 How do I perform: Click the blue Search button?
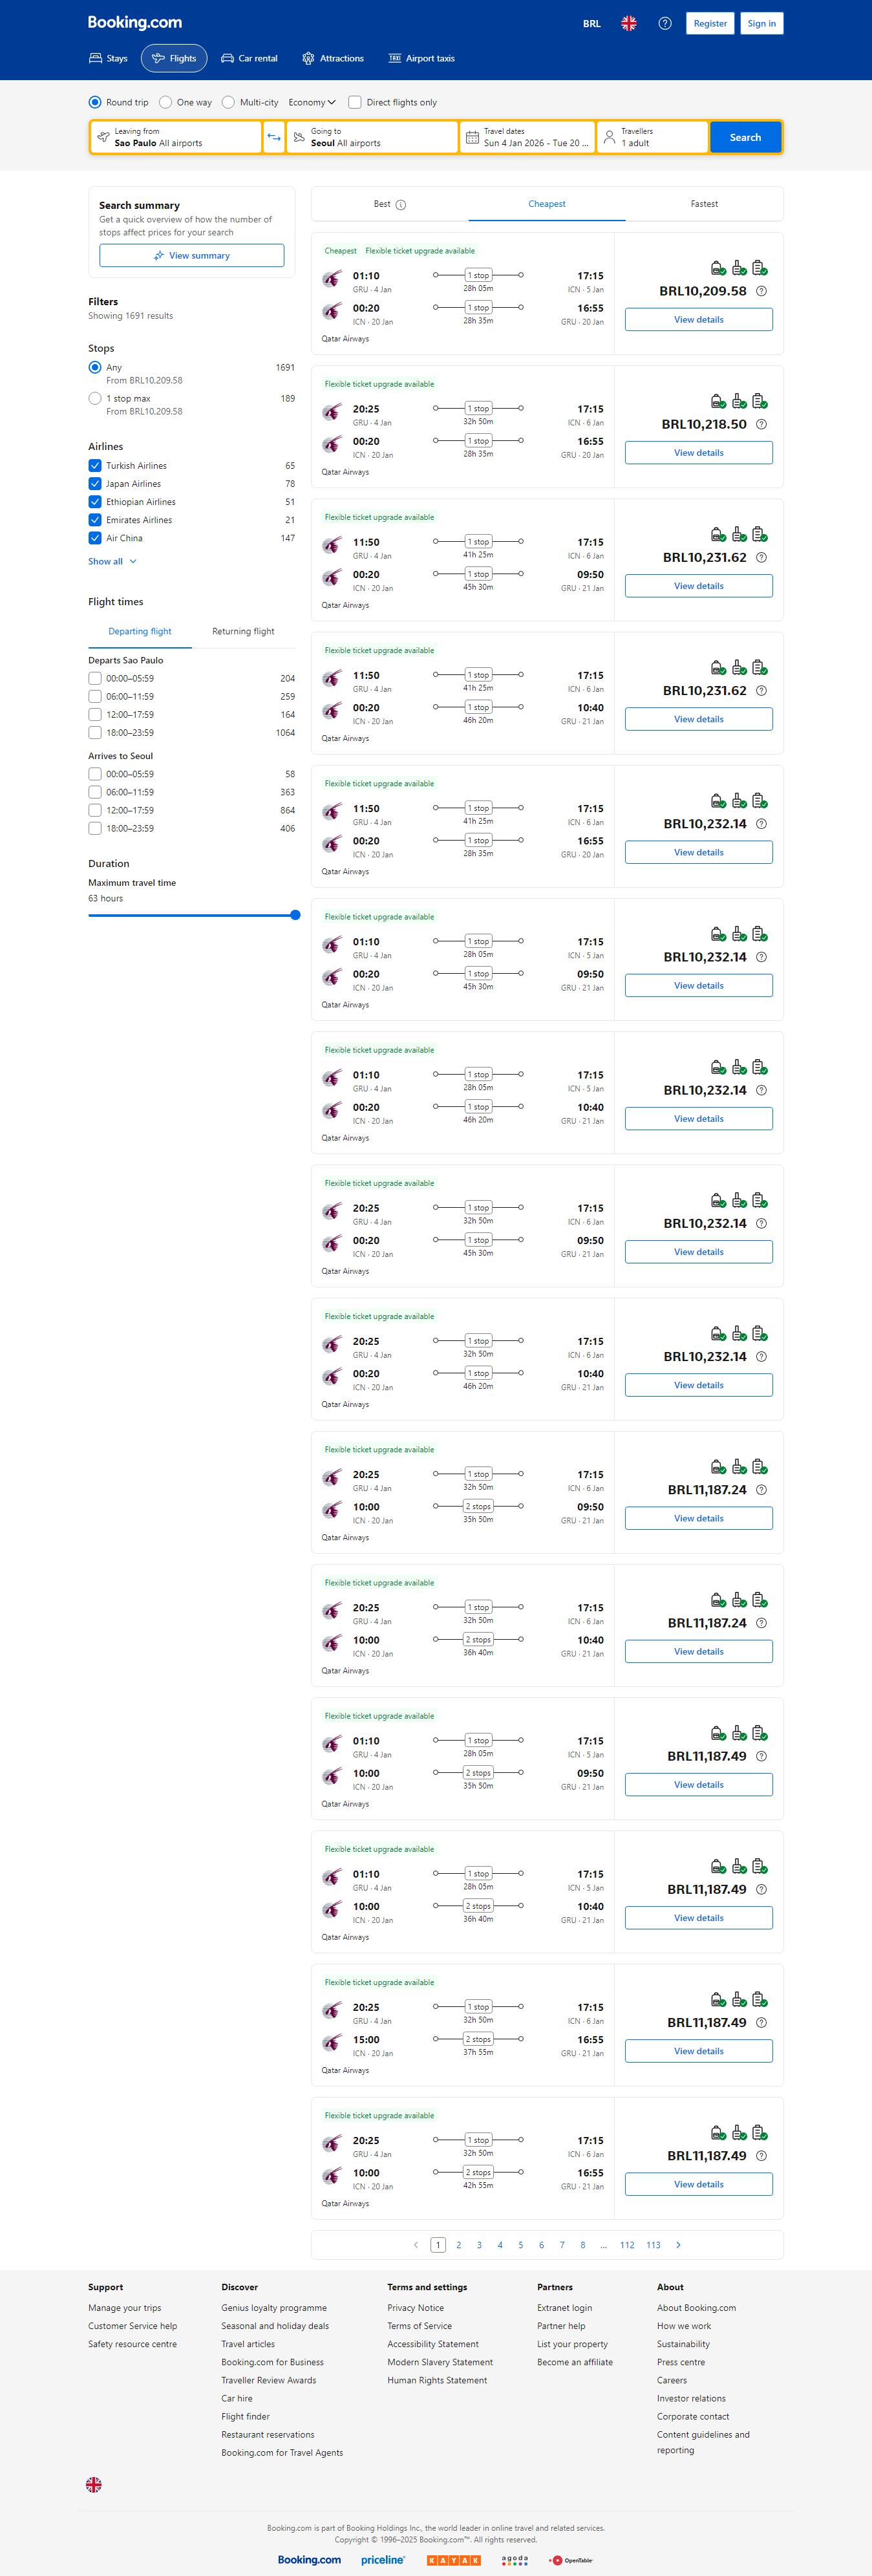point(745,137)
